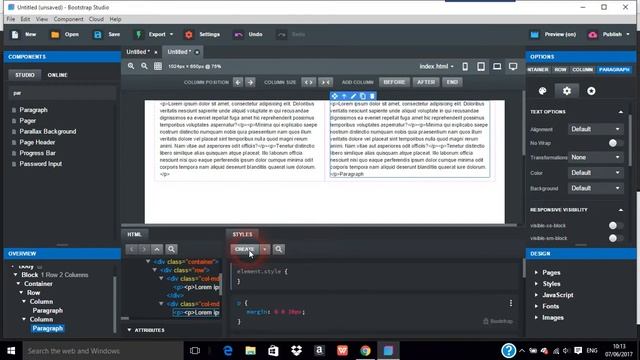The image size is (640, 360).
Task: Click the Create style button
Action: coord(245,249)
